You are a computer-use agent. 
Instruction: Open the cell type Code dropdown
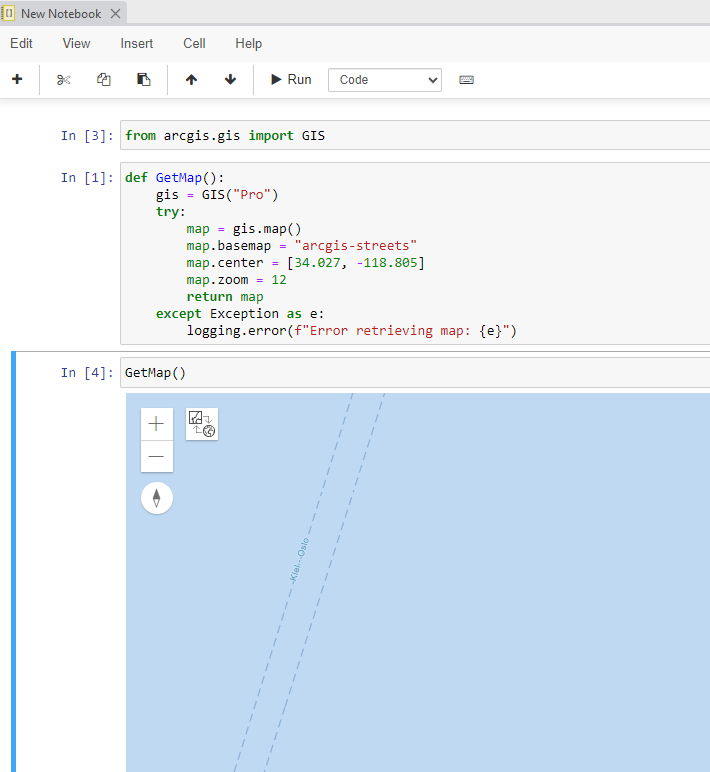385,80
